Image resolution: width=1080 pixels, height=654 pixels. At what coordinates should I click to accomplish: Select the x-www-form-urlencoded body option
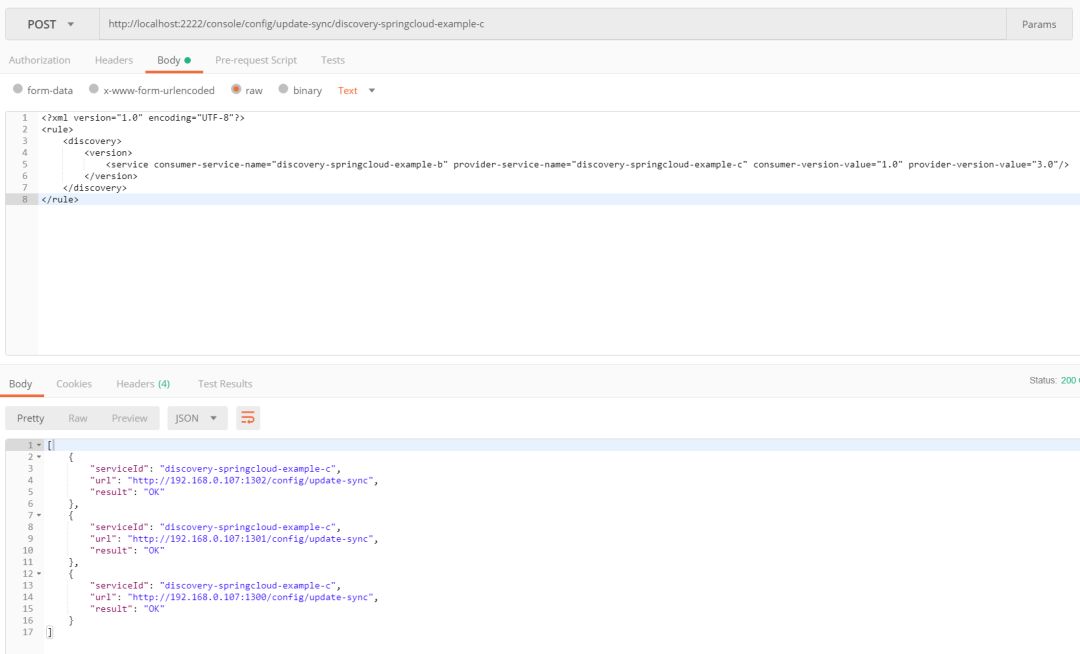[94, 90]
